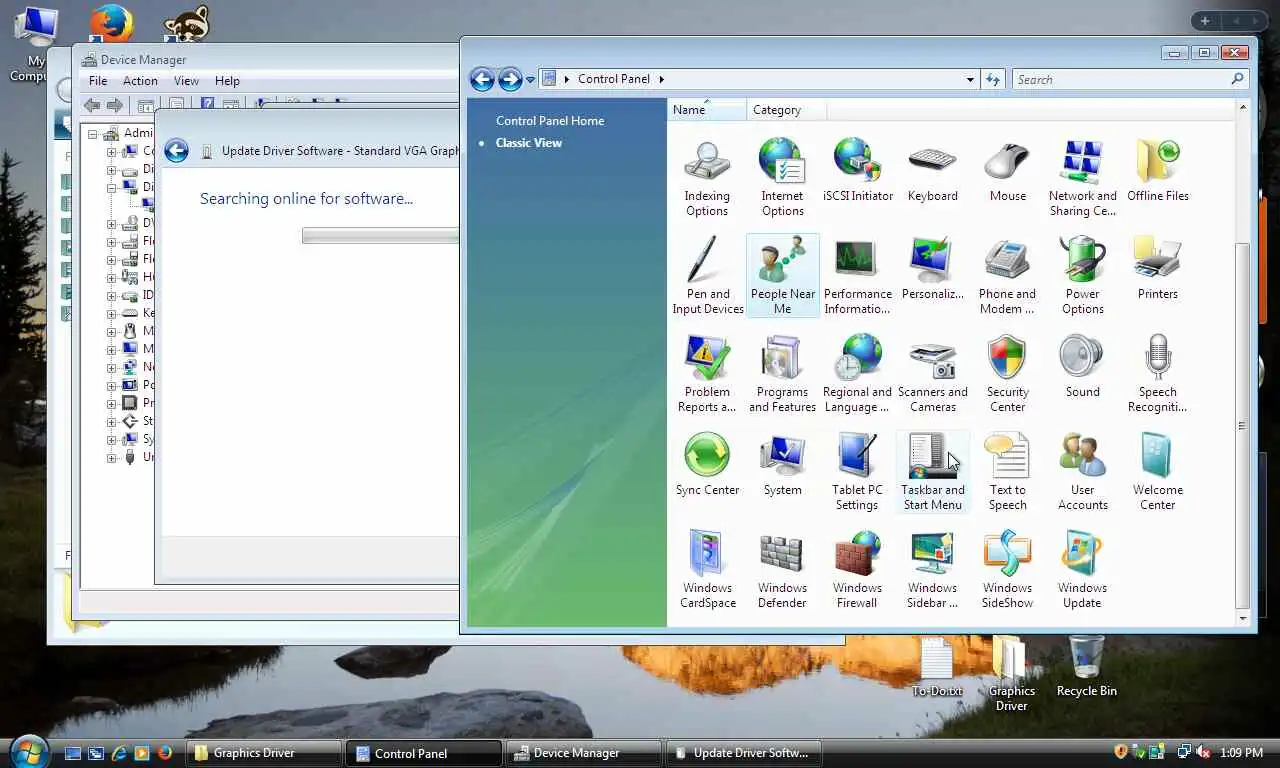This screenshot has height=768, width=1280.
Task: Open the iSCSI Initiator applet
Action: coord(857,171)
